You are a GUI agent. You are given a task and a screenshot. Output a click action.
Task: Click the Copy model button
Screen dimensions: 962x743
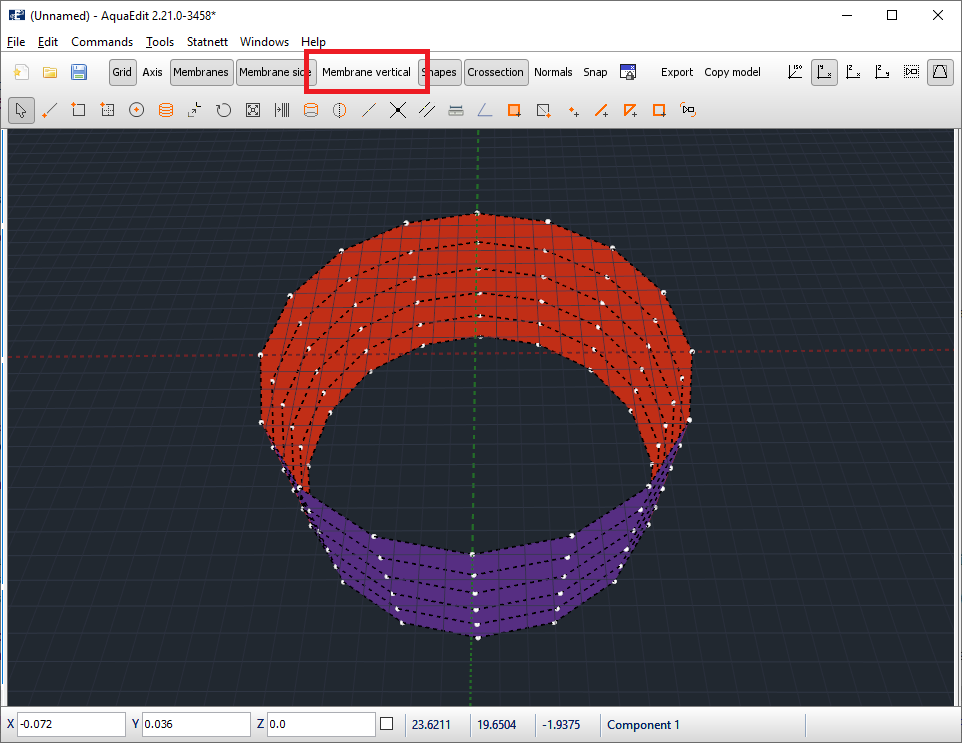coord(732,72)
